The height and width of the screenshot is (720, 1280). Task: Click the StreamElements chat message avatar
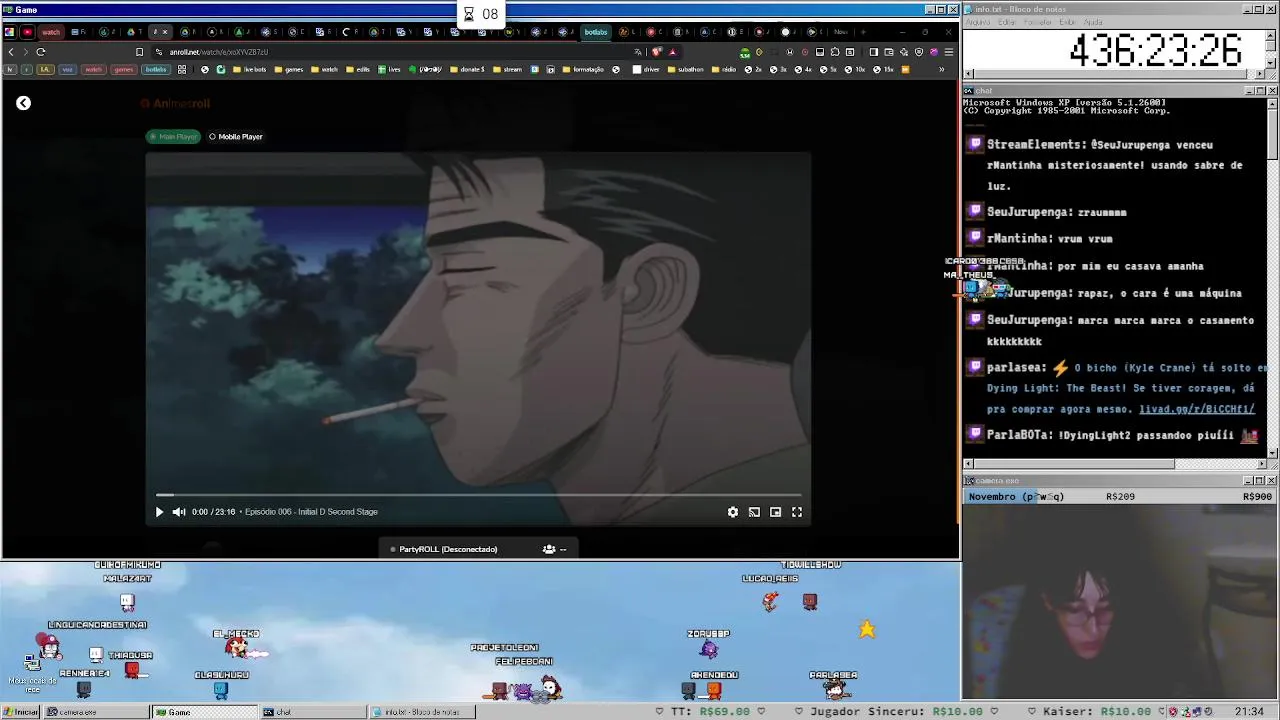pyautogui.click(x=976, y=144)
